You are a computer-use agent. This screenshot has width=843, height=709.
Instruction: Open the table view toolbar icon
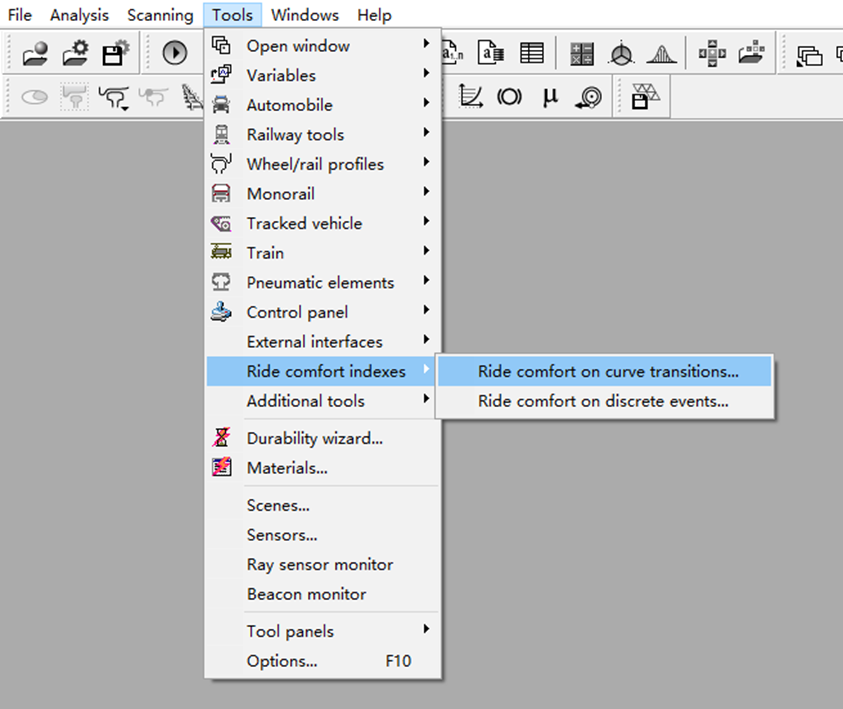click(x=531, y=54)
